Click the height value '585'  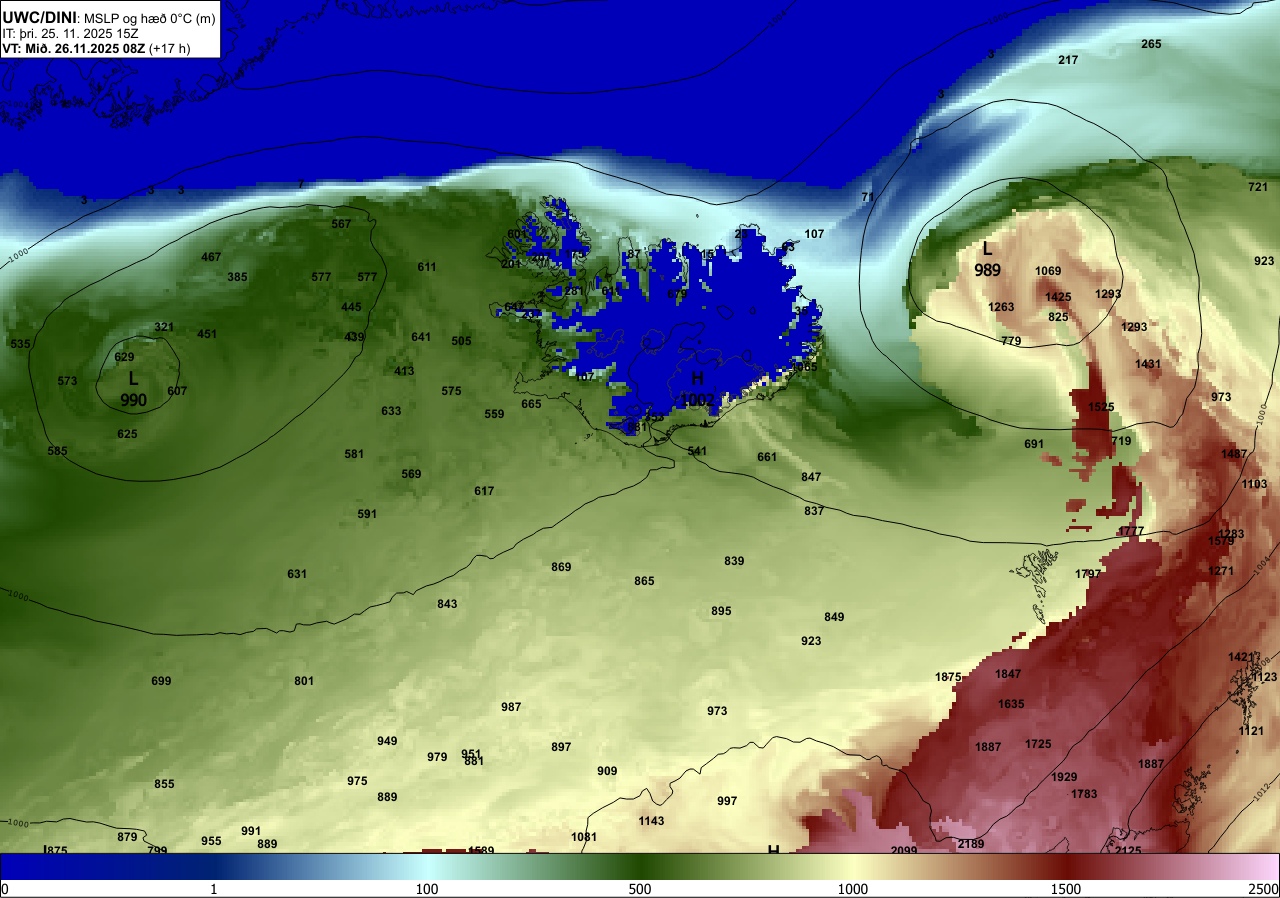(57, 451)
